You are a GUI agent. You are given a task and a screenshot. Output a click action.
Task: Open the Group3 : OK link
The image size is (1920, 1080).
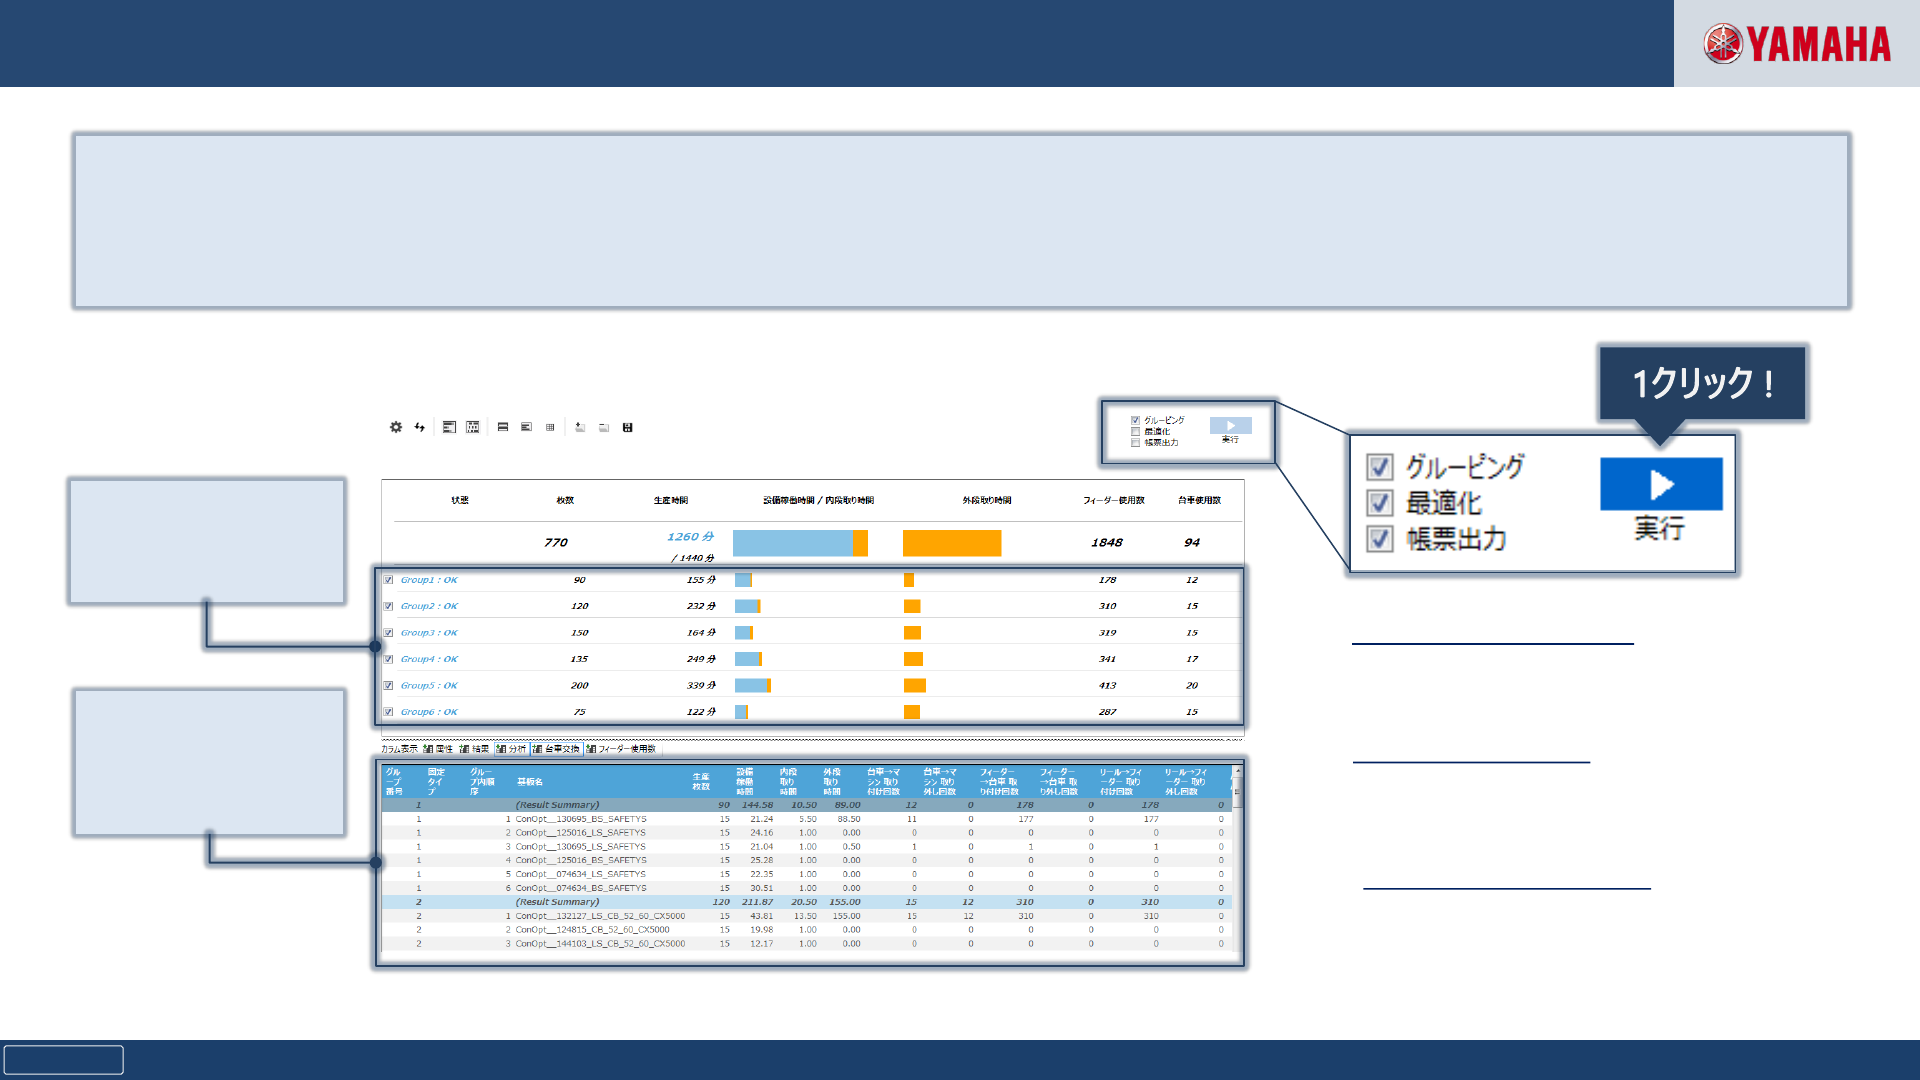point(429,633)
